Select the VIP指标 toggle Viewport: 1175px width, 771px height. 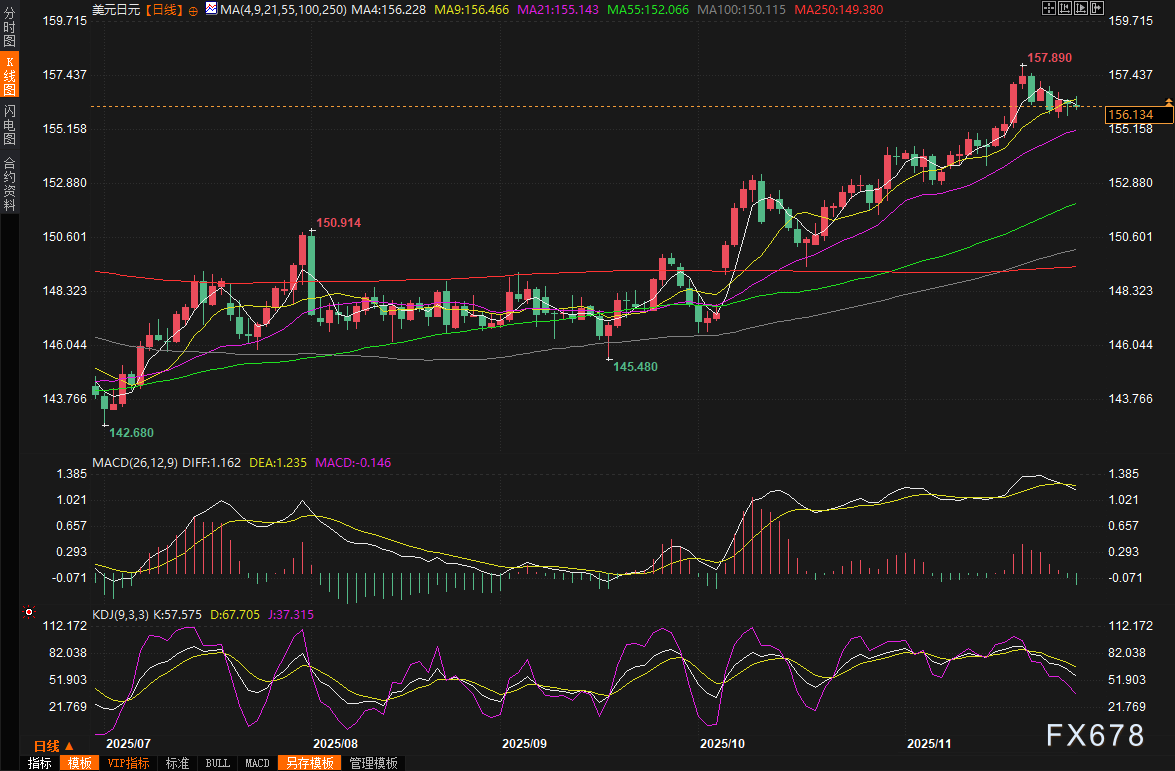[128, 763]
